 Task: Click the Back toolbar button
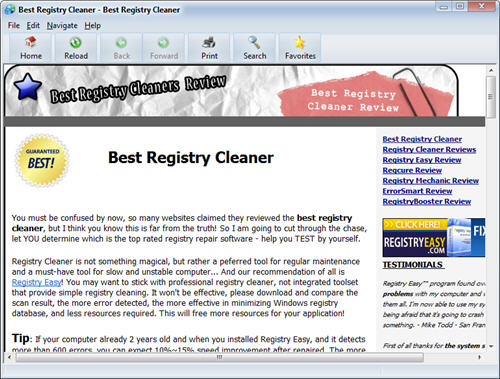pos(121,48)
